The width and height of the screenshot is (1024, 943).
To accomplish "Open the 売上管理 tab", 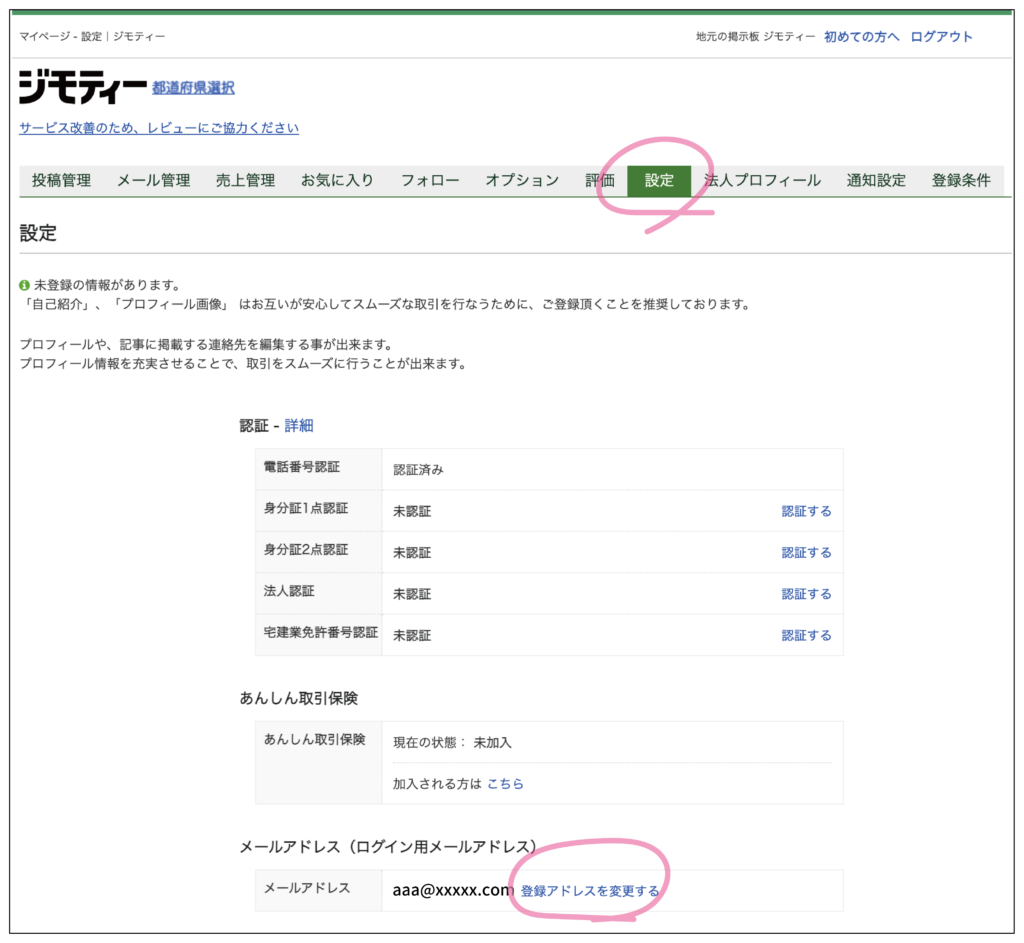I will click(245, 180).
